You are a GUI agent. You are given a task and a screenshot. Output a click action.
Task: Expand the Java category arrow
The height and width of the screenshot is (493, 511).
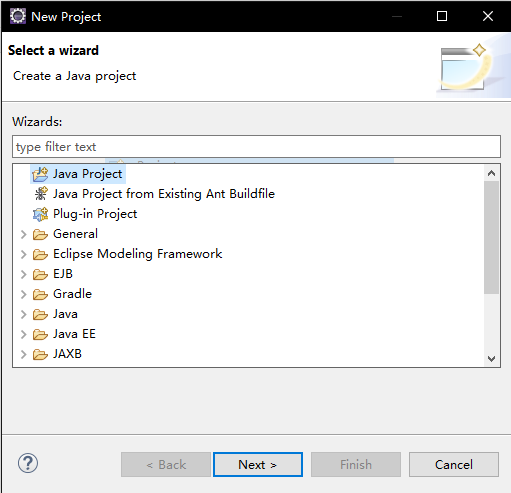point(23,314)
